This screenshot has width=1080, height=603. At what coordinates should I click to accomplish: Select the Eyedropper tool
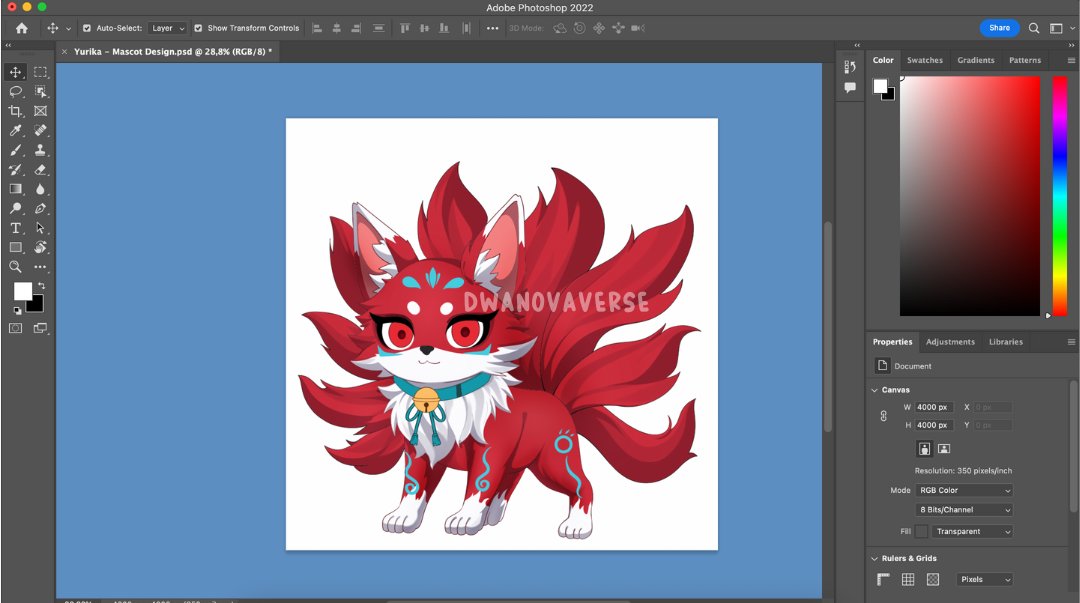click(15, 130)
